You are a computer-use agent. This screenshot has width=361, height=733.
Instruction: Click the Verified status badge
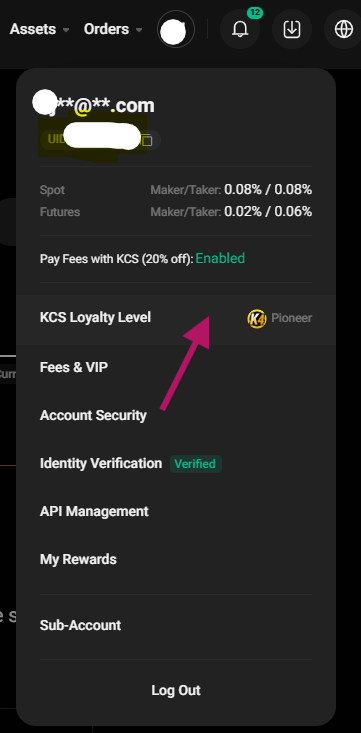195,464
